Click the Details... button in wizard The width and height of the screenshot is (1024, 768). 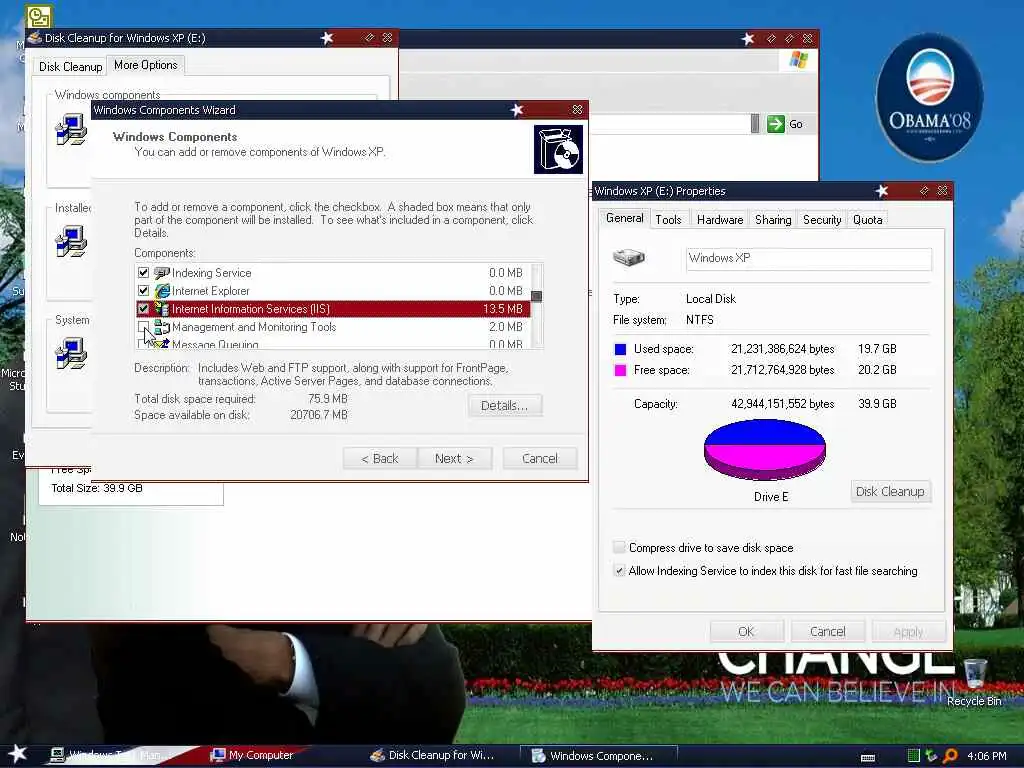click(505, 405)
